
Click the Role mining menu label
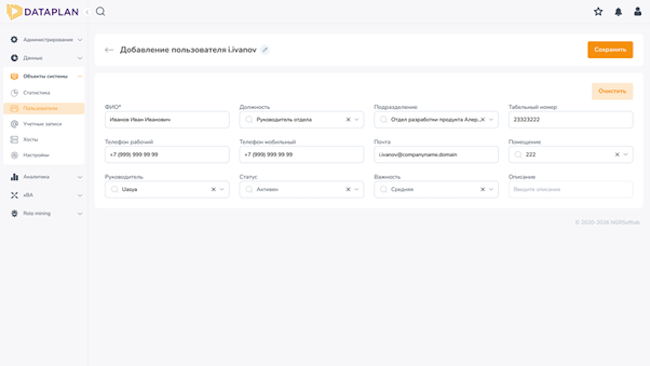point(37,213)
